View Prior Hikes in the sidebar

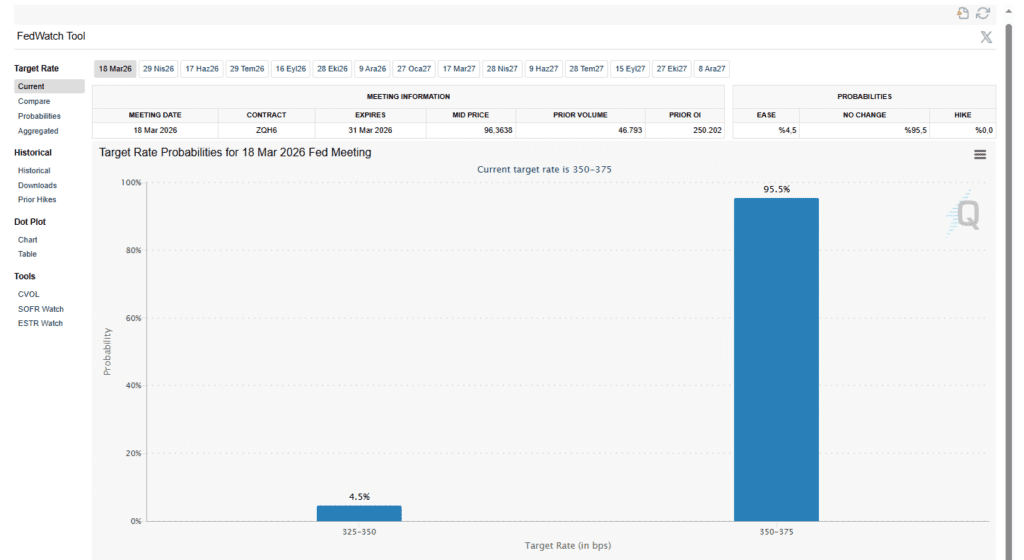coord(37,200)
